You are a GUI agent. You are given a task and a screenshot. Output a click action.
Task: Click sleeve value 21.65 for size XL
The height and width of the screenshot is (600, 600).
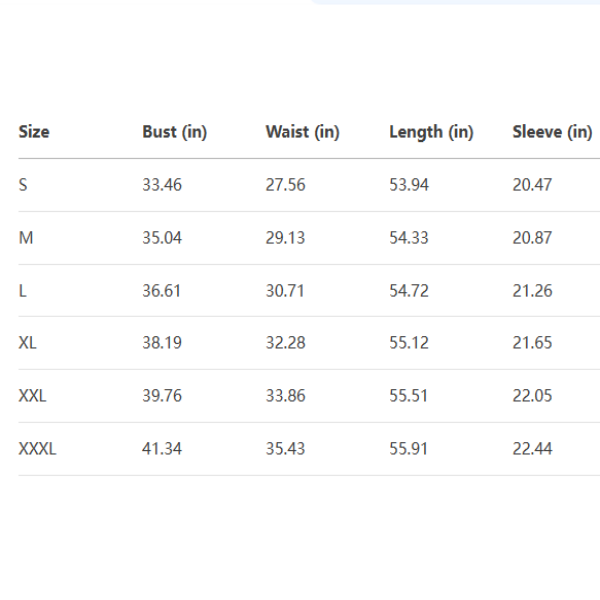(532, 343)
